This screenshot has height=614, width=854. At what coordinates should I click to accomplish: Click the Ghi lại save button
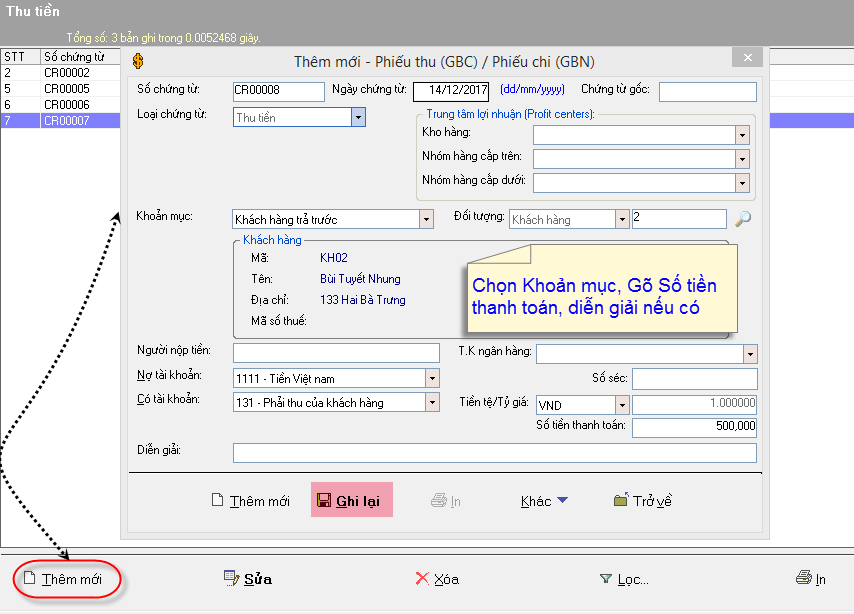click(x=351, y=501)
